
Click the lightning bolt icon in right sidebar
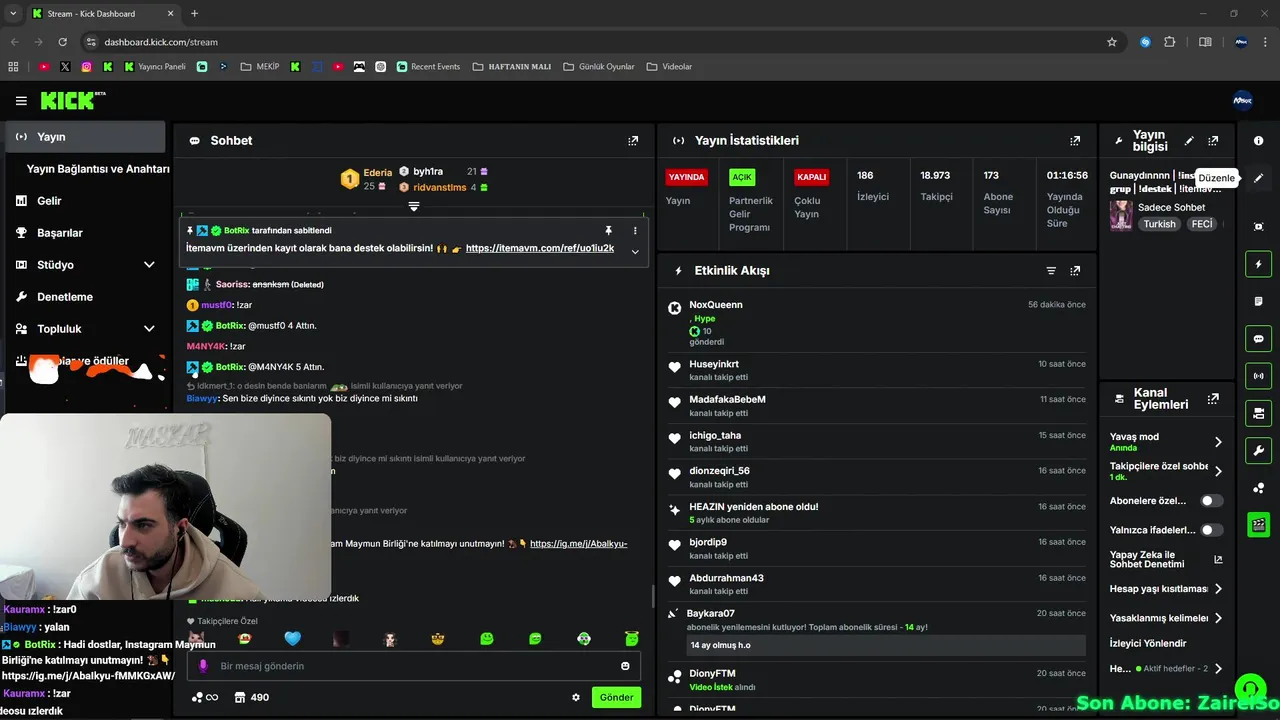(x=1259, y=264)
